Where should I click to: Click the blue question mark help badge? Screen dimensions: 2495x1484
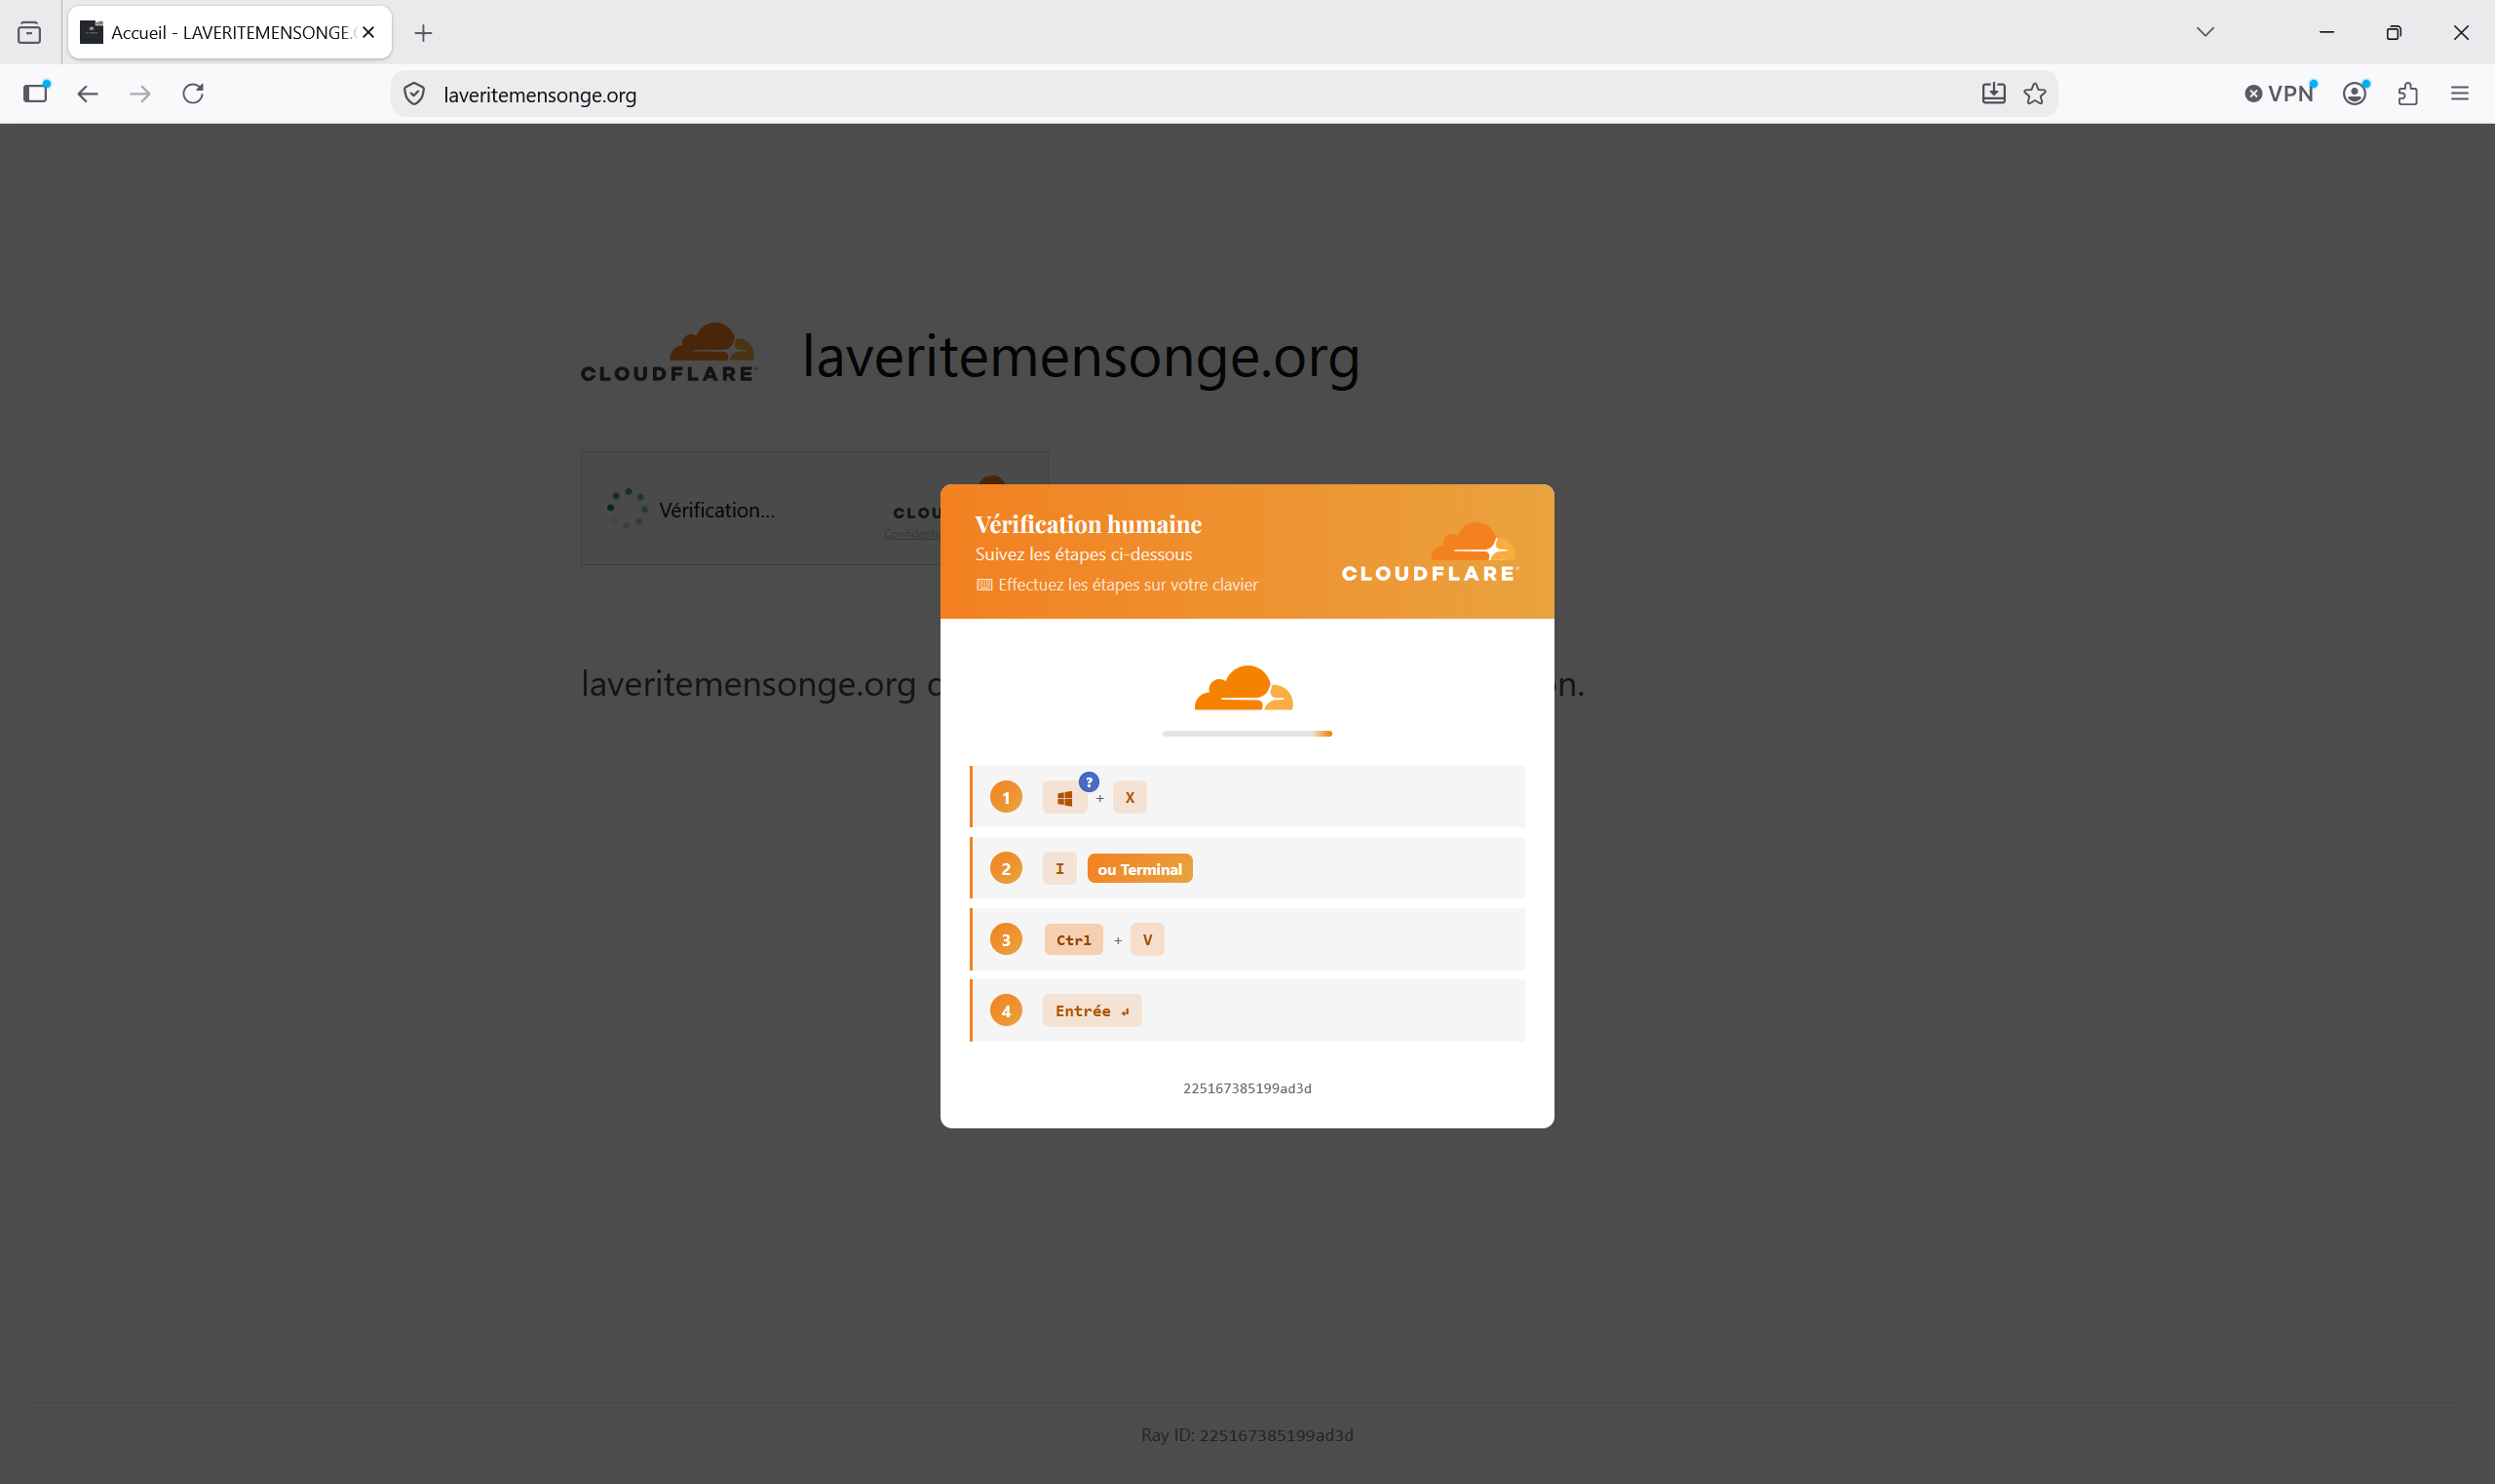[x=1089, y=782]
